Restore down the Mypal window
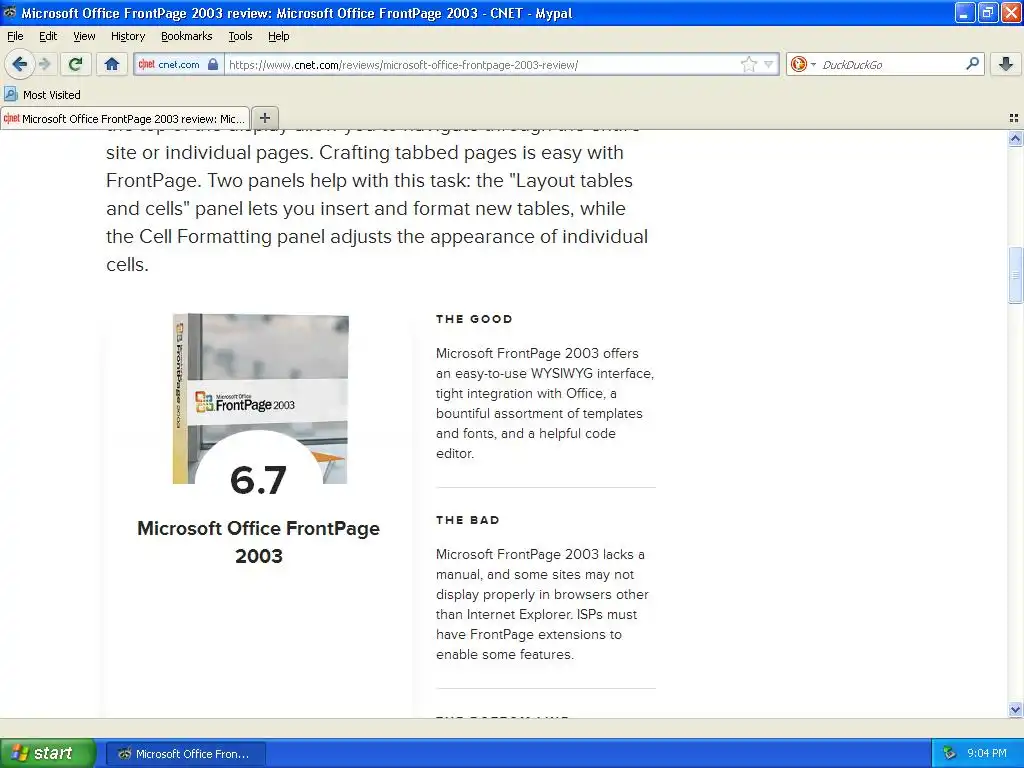1024x768 pixels. (987, 12)
